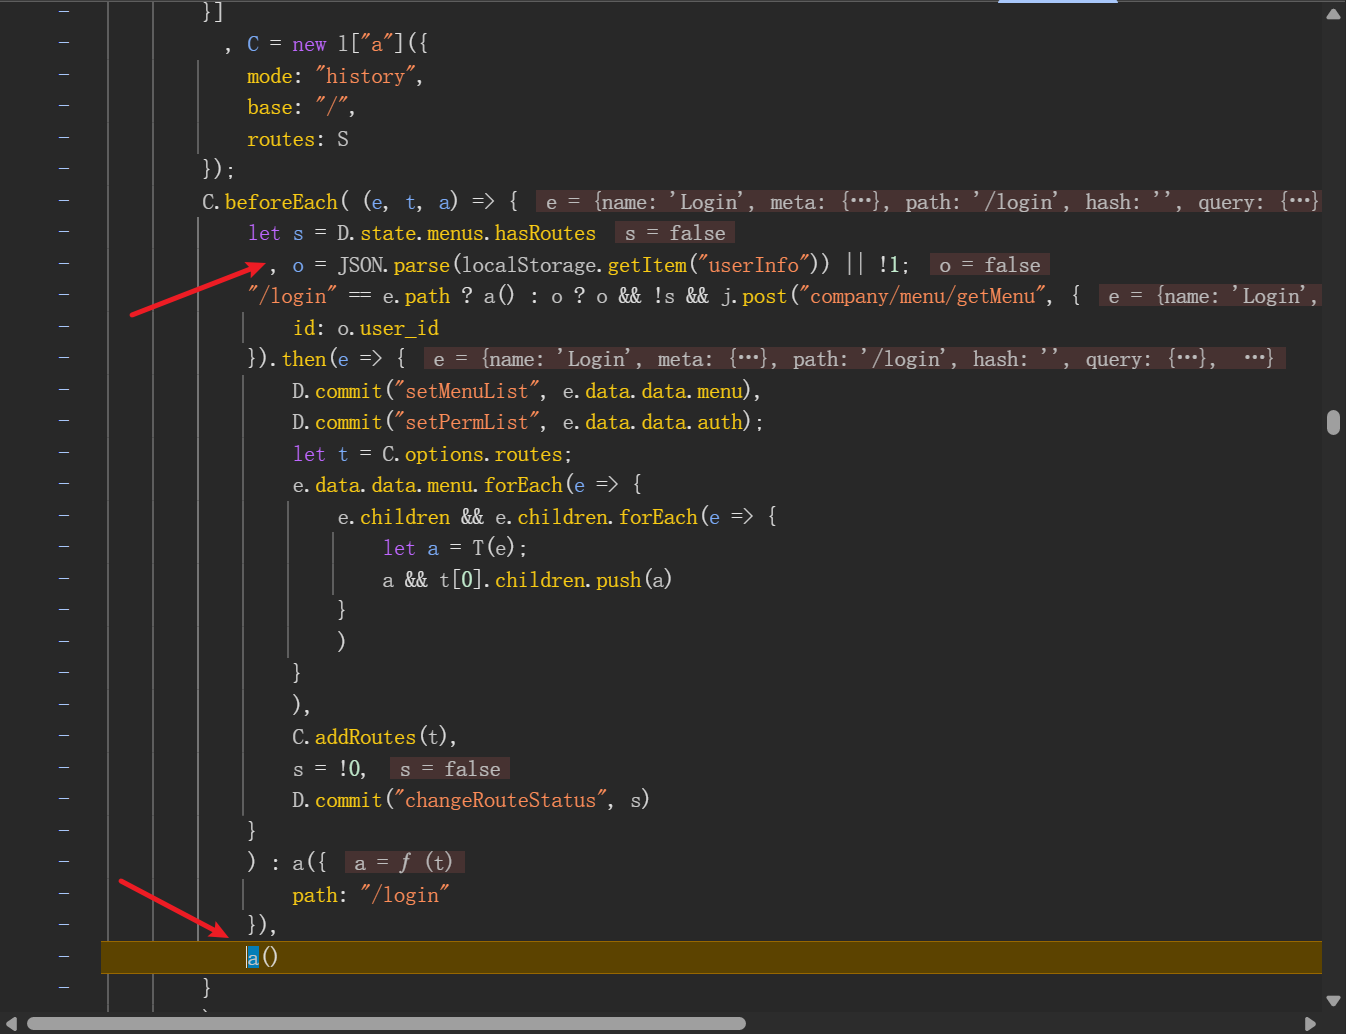Expand query {…} preview on the .then line
Screen dimensions: 1346x1034
1188,359
